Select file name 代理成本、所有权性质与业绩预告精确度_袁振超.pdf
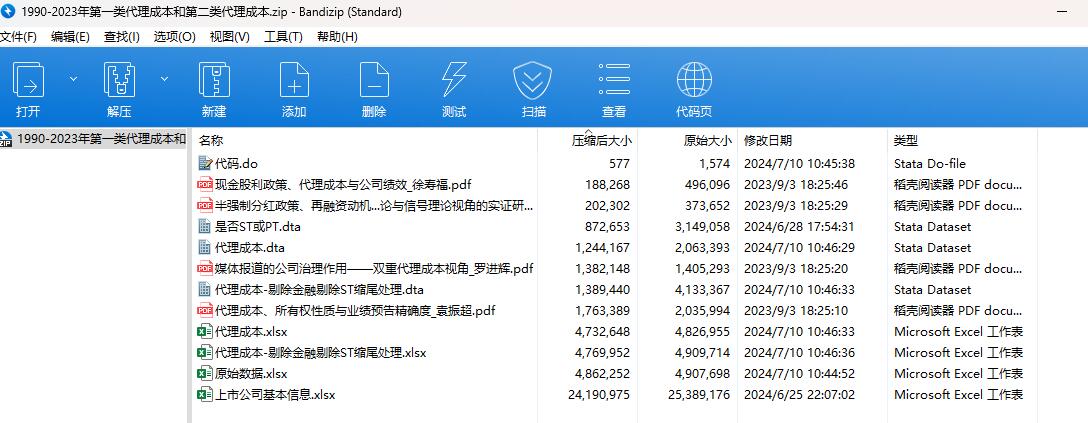 point(355,310)
